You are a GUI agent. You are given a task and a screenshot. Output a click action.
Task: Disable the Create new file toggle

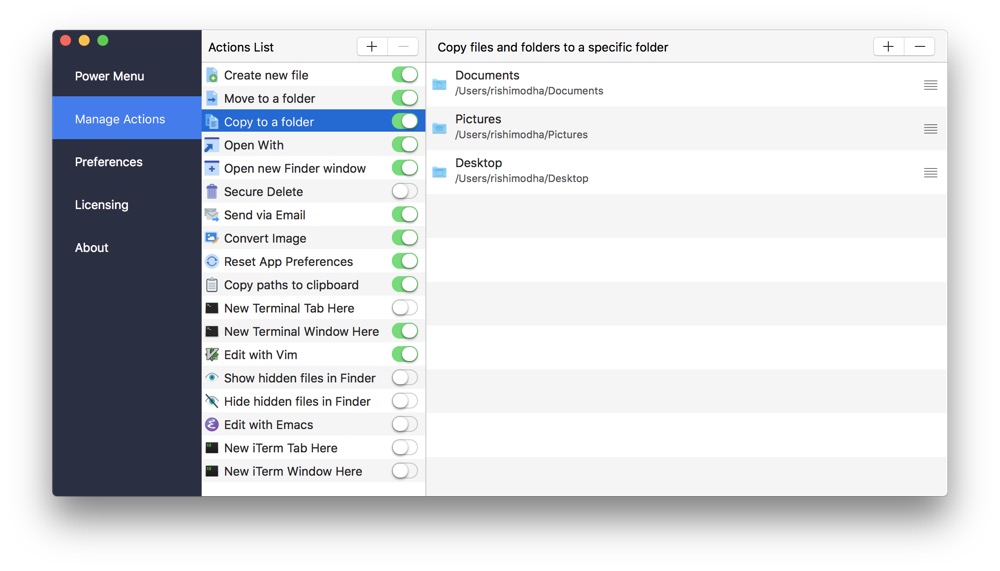click(404, 75)
